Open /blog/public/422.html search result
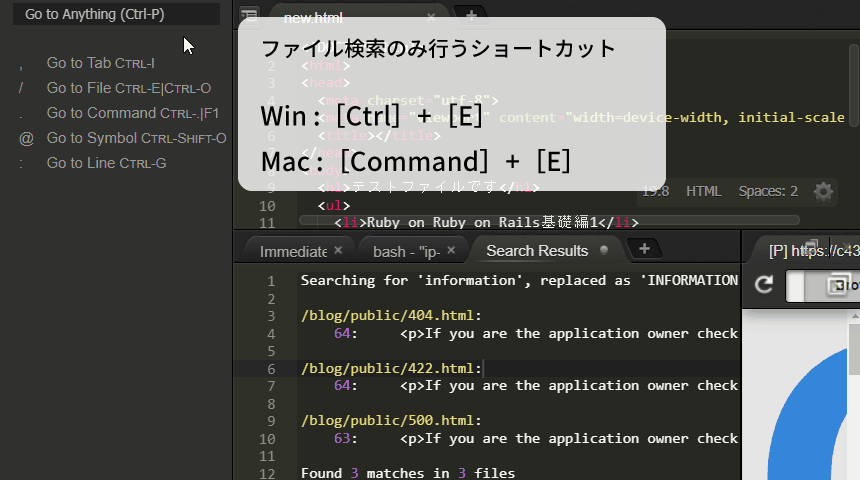 point(391,369)
